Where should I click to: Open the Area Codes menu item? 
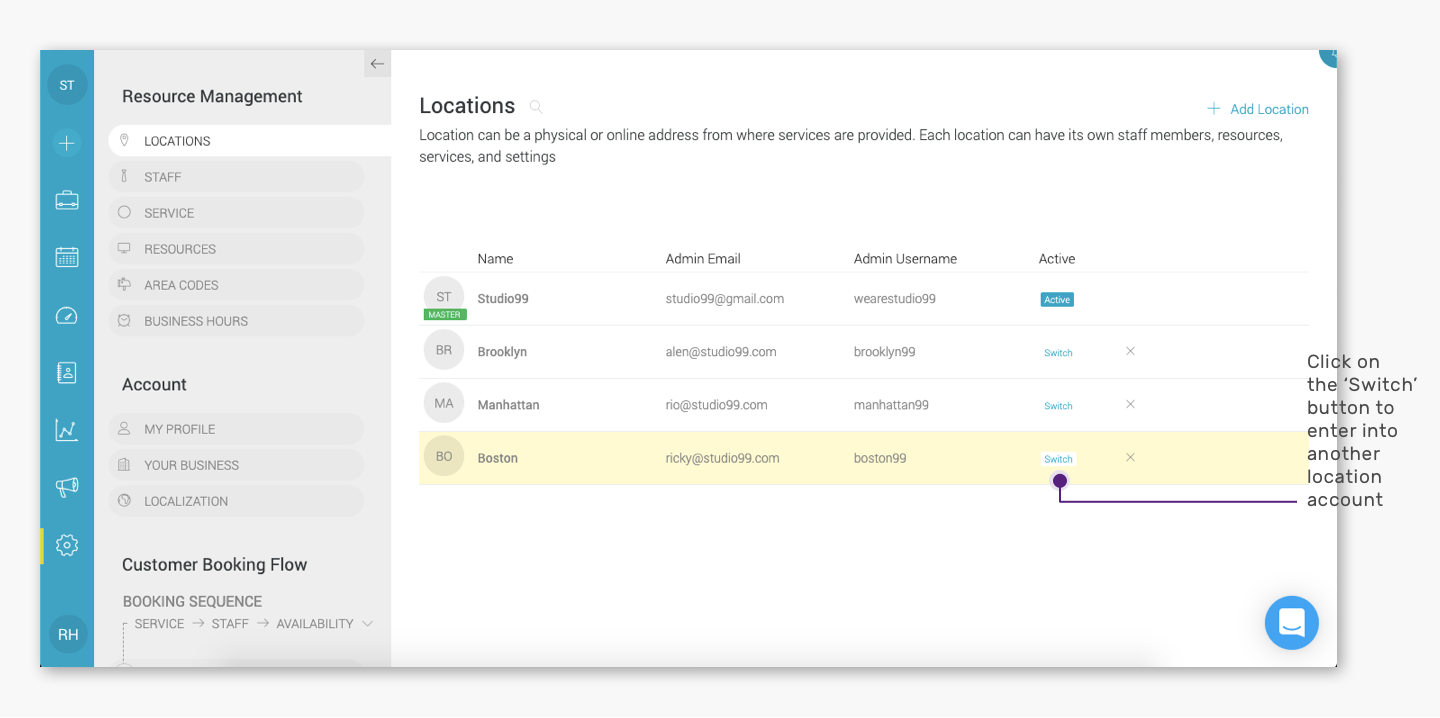(x=236, y=285)
